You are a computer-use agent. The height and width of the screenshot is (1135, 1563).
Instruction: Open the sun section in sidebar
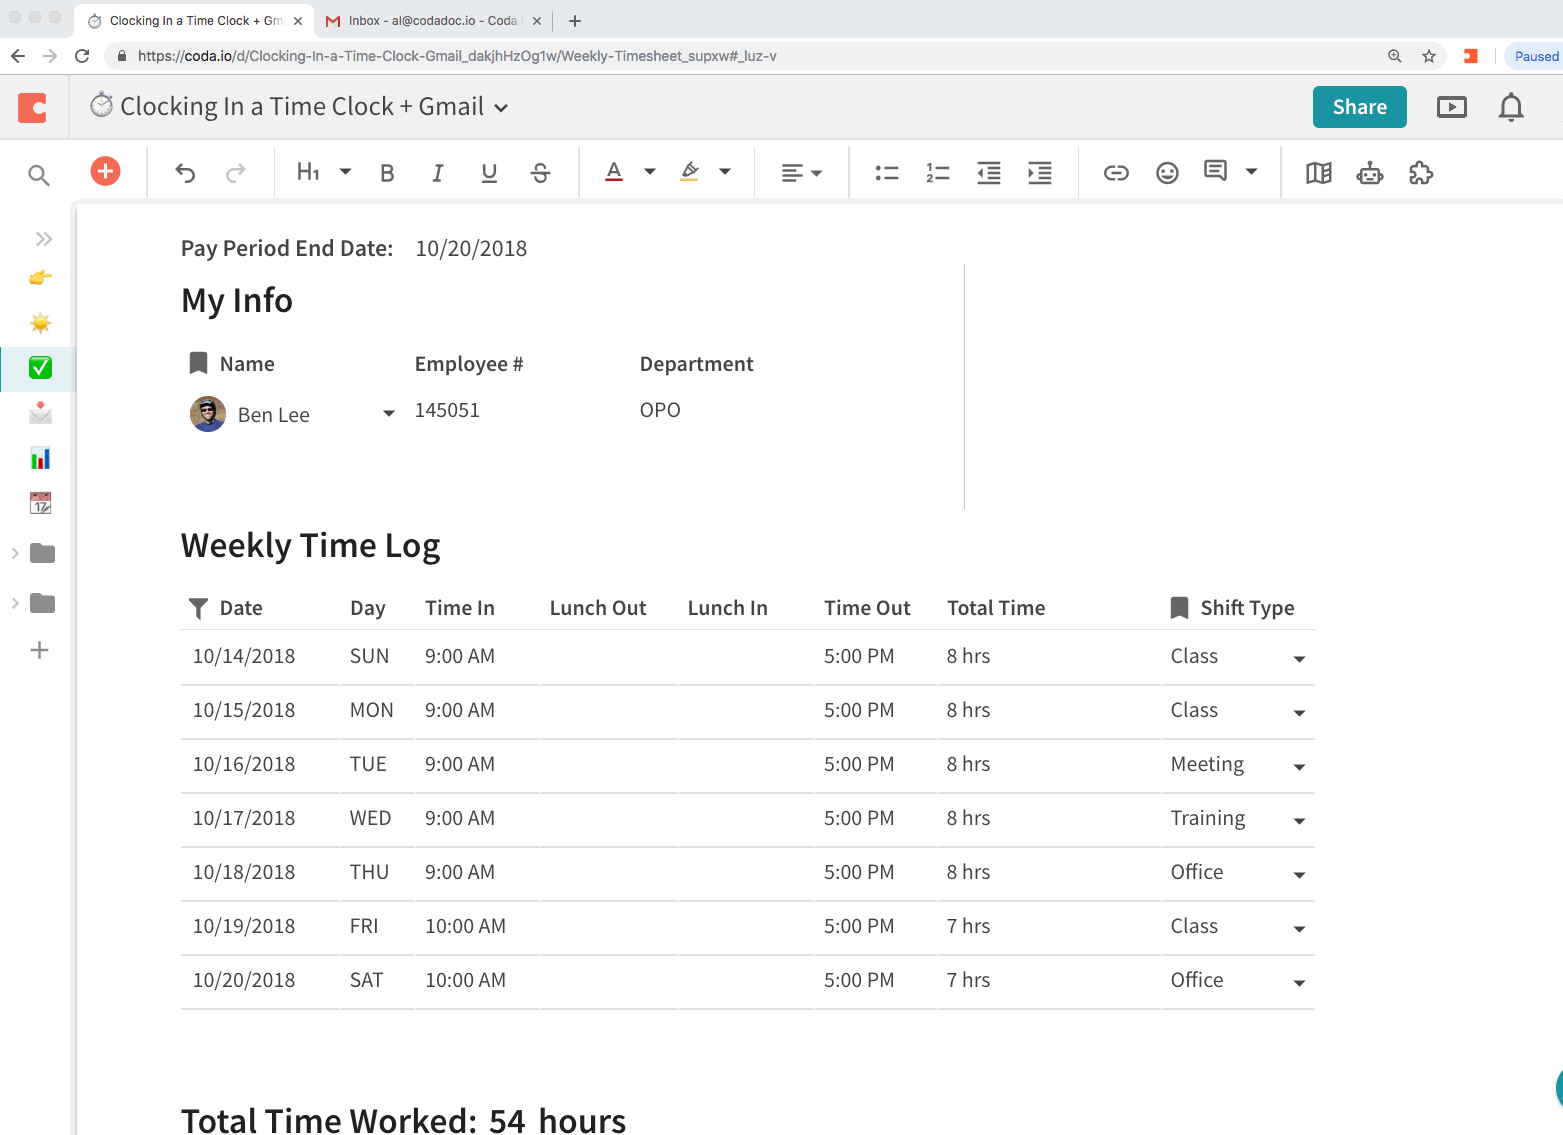(x=40, y=323)
